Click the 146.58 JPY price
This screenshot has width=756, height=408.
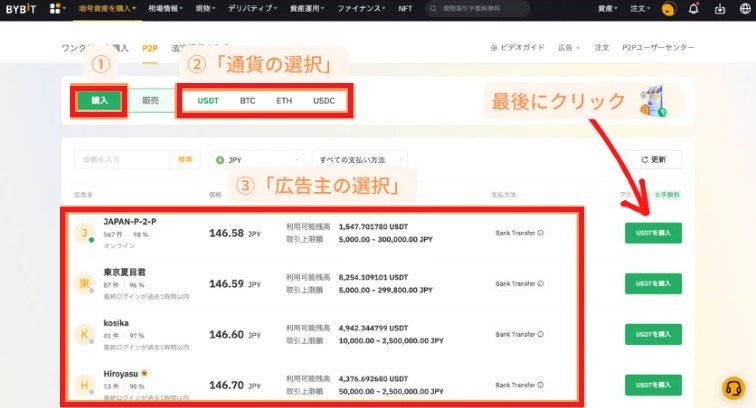coord(235,233)
